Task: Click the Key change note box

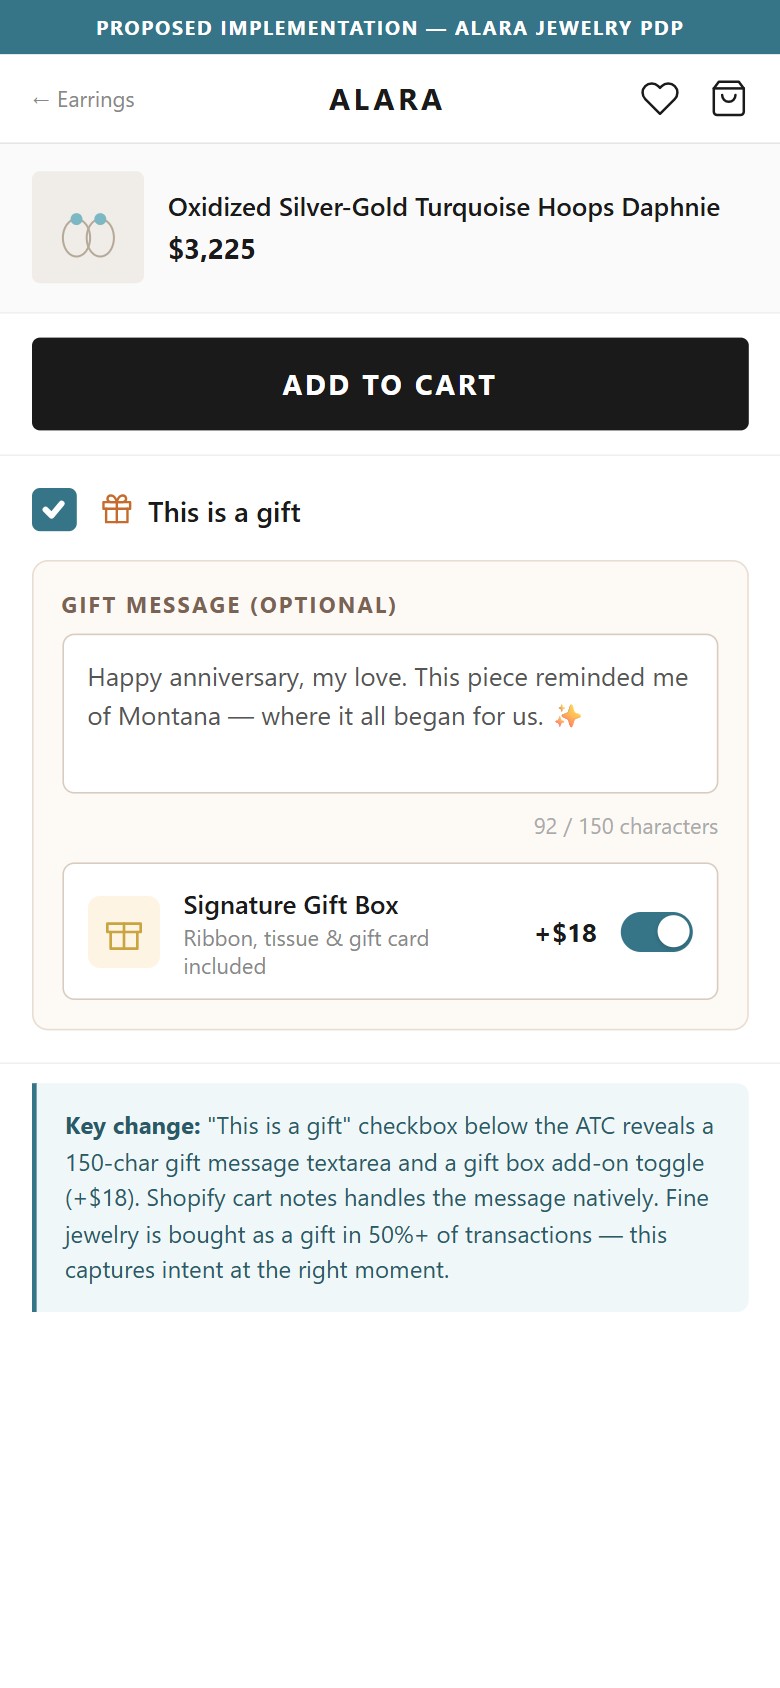Action: 390,1197
